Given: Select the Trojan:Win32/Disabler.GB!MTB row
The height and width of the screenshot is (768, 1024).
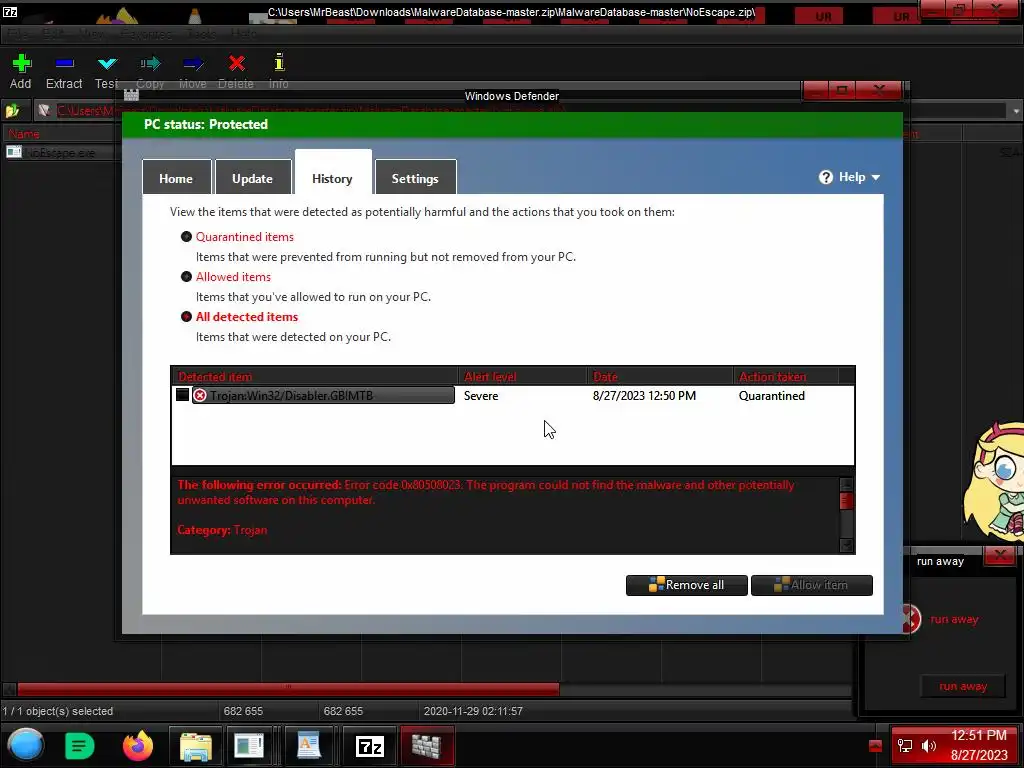Looking at the screenshot, I should (x=513, y=395).
